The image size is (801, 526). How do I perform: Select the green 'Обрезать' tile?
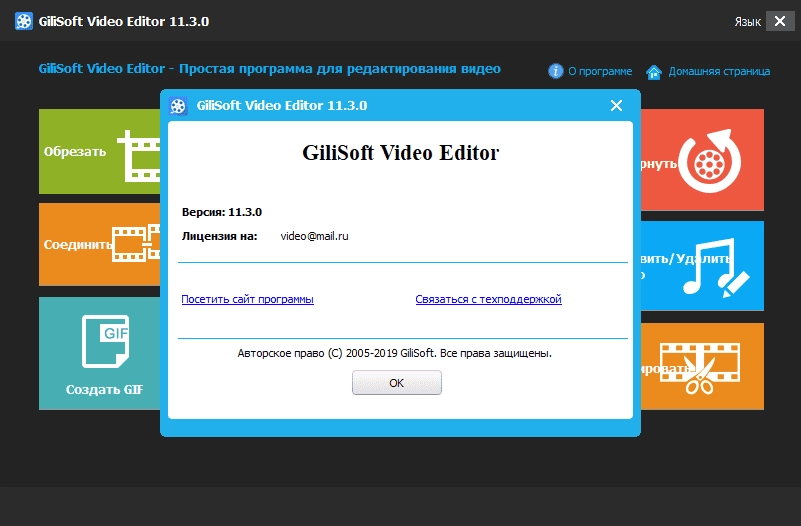[x=100, y=151]
